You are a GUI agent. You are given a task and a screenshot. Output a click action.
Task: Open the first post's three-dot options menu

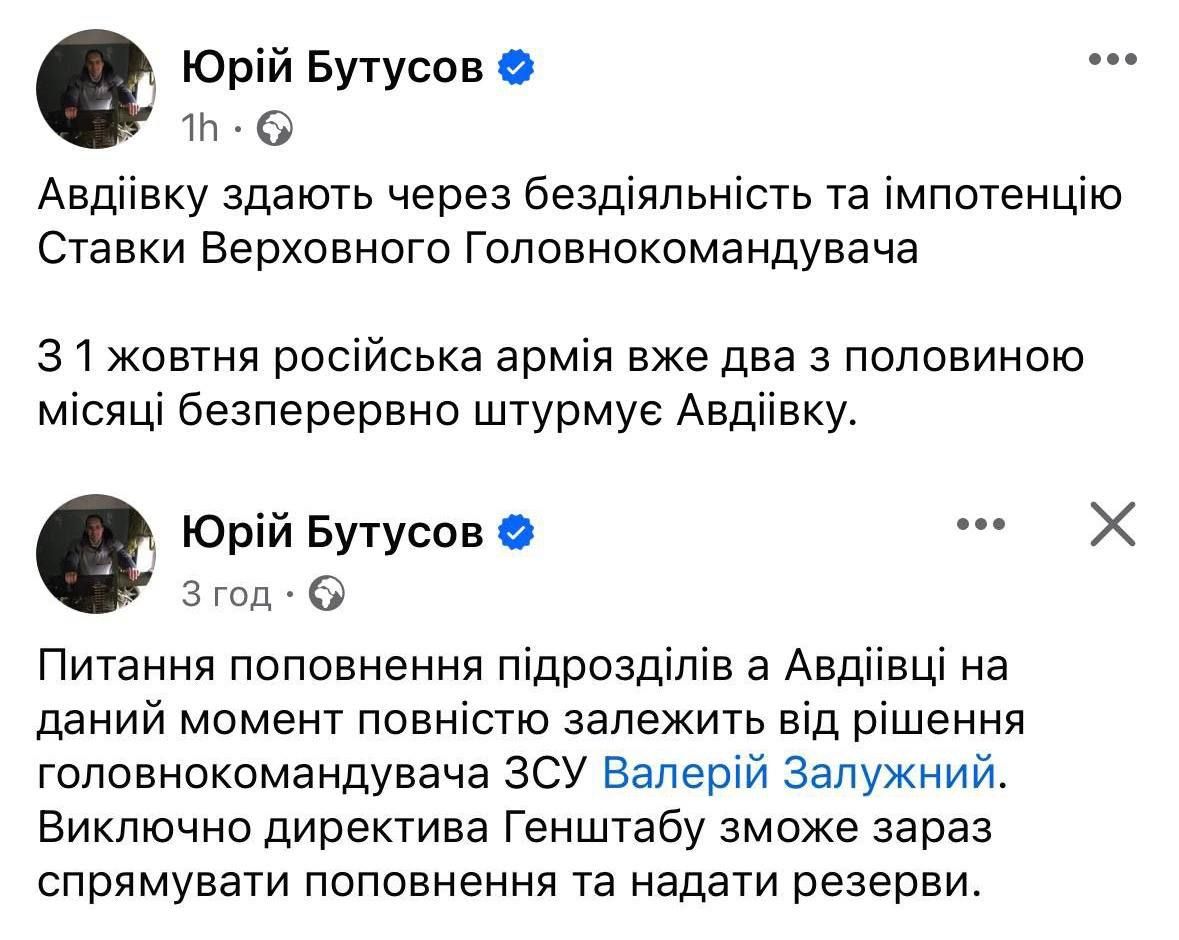[x=1113, y=59]
